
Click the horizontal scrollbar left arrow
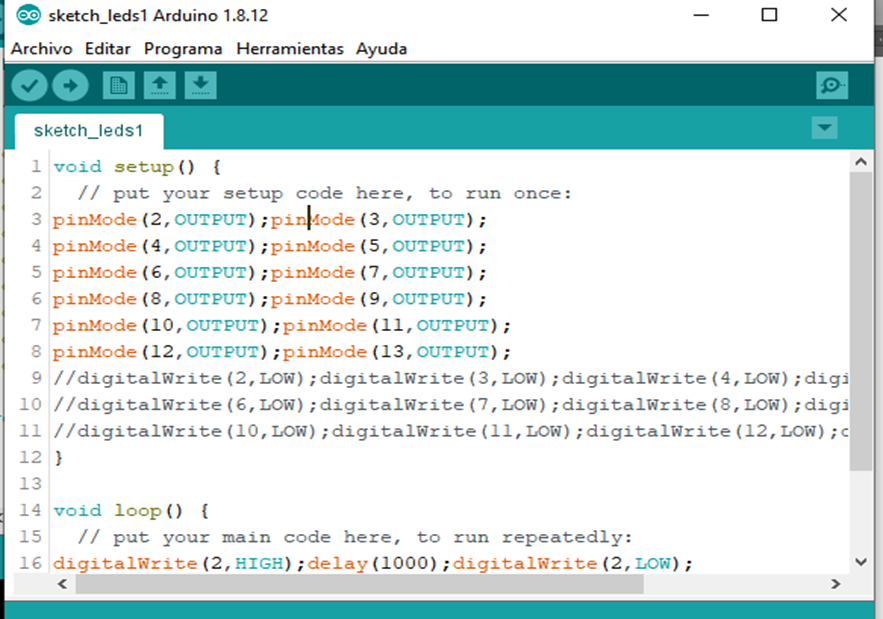click(x=64, y=584)
